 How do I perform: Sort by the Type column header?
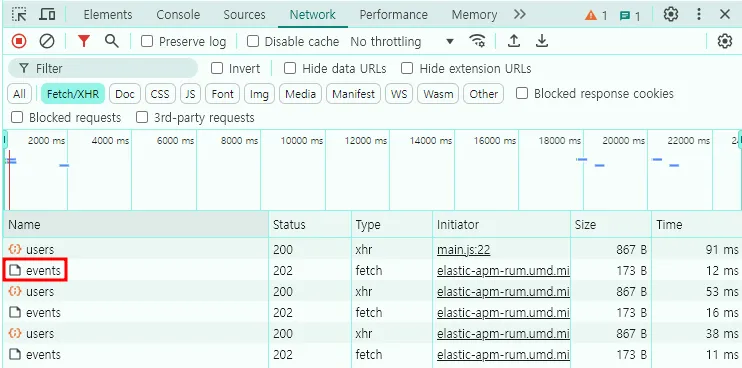pyautogui.click(x=392, y=224)
